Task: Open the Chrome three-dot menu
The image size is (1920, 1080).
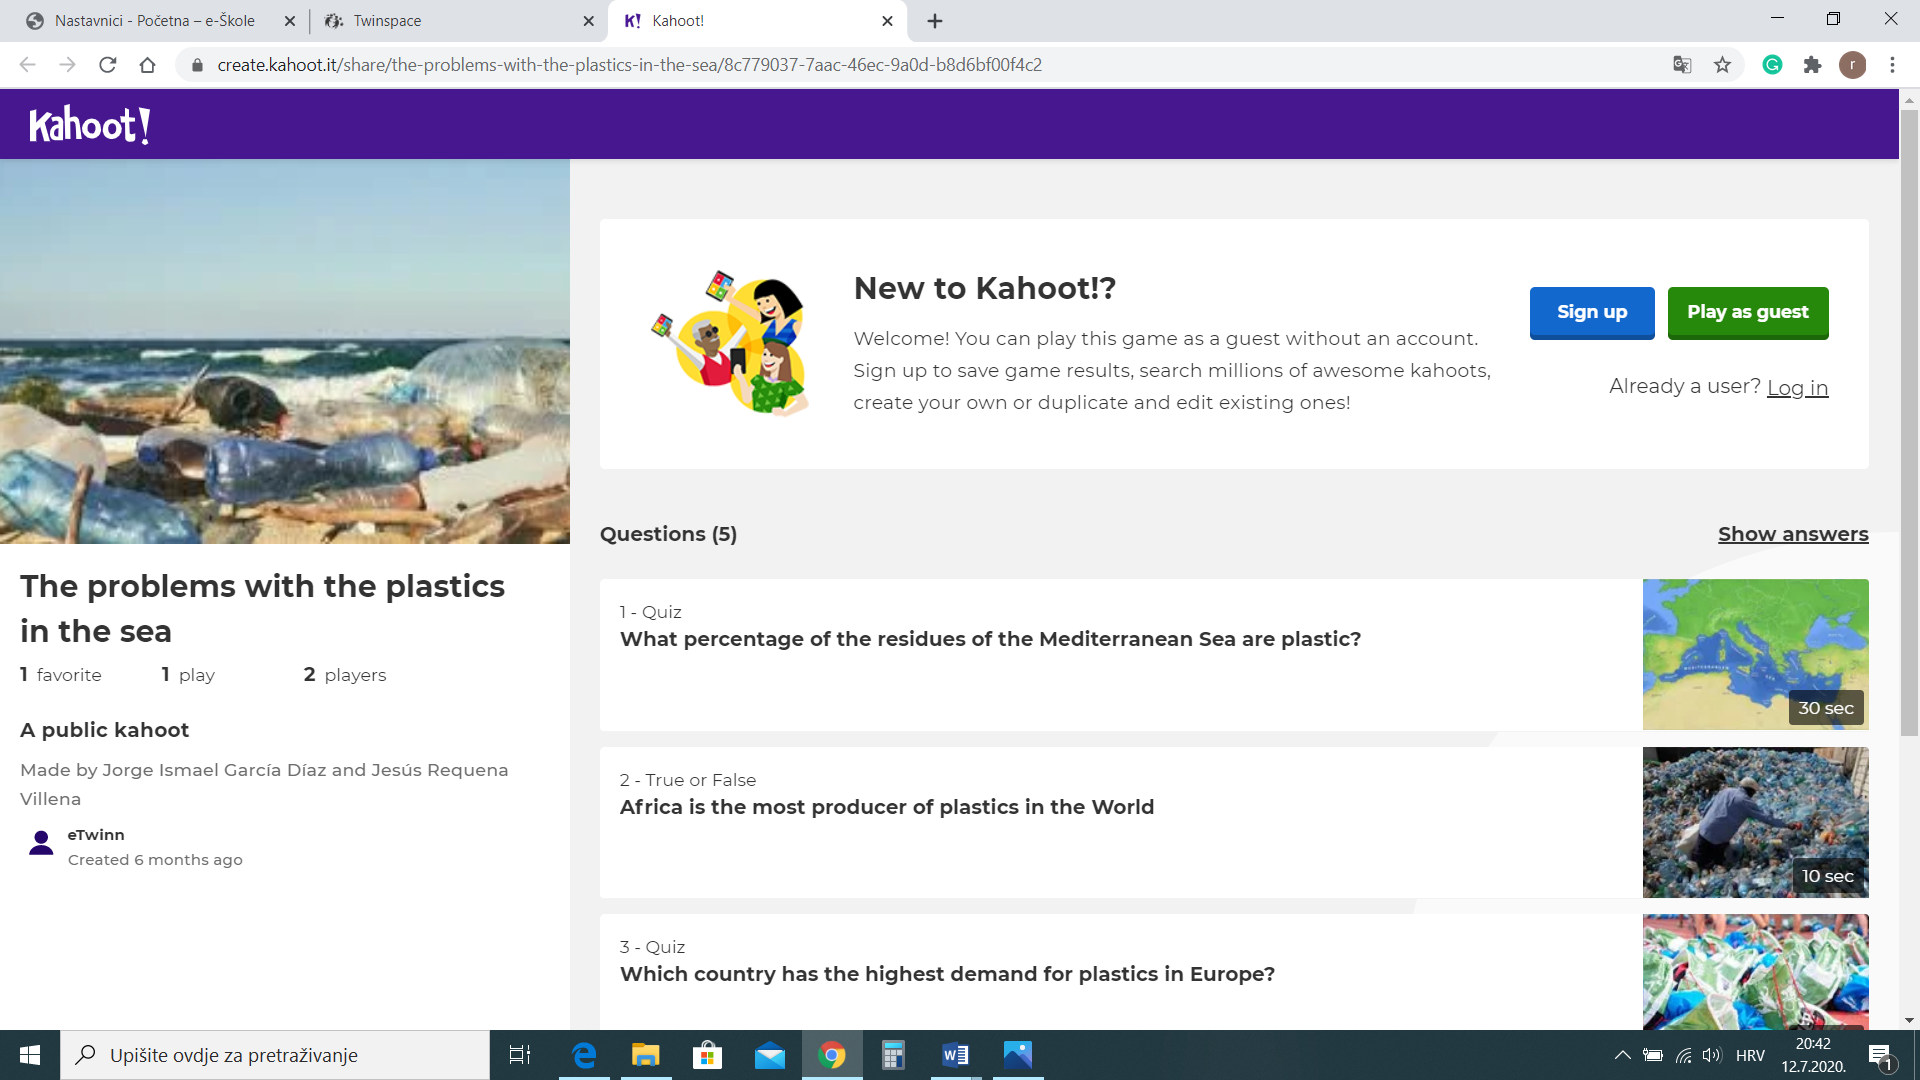Action: [1892, 65]
